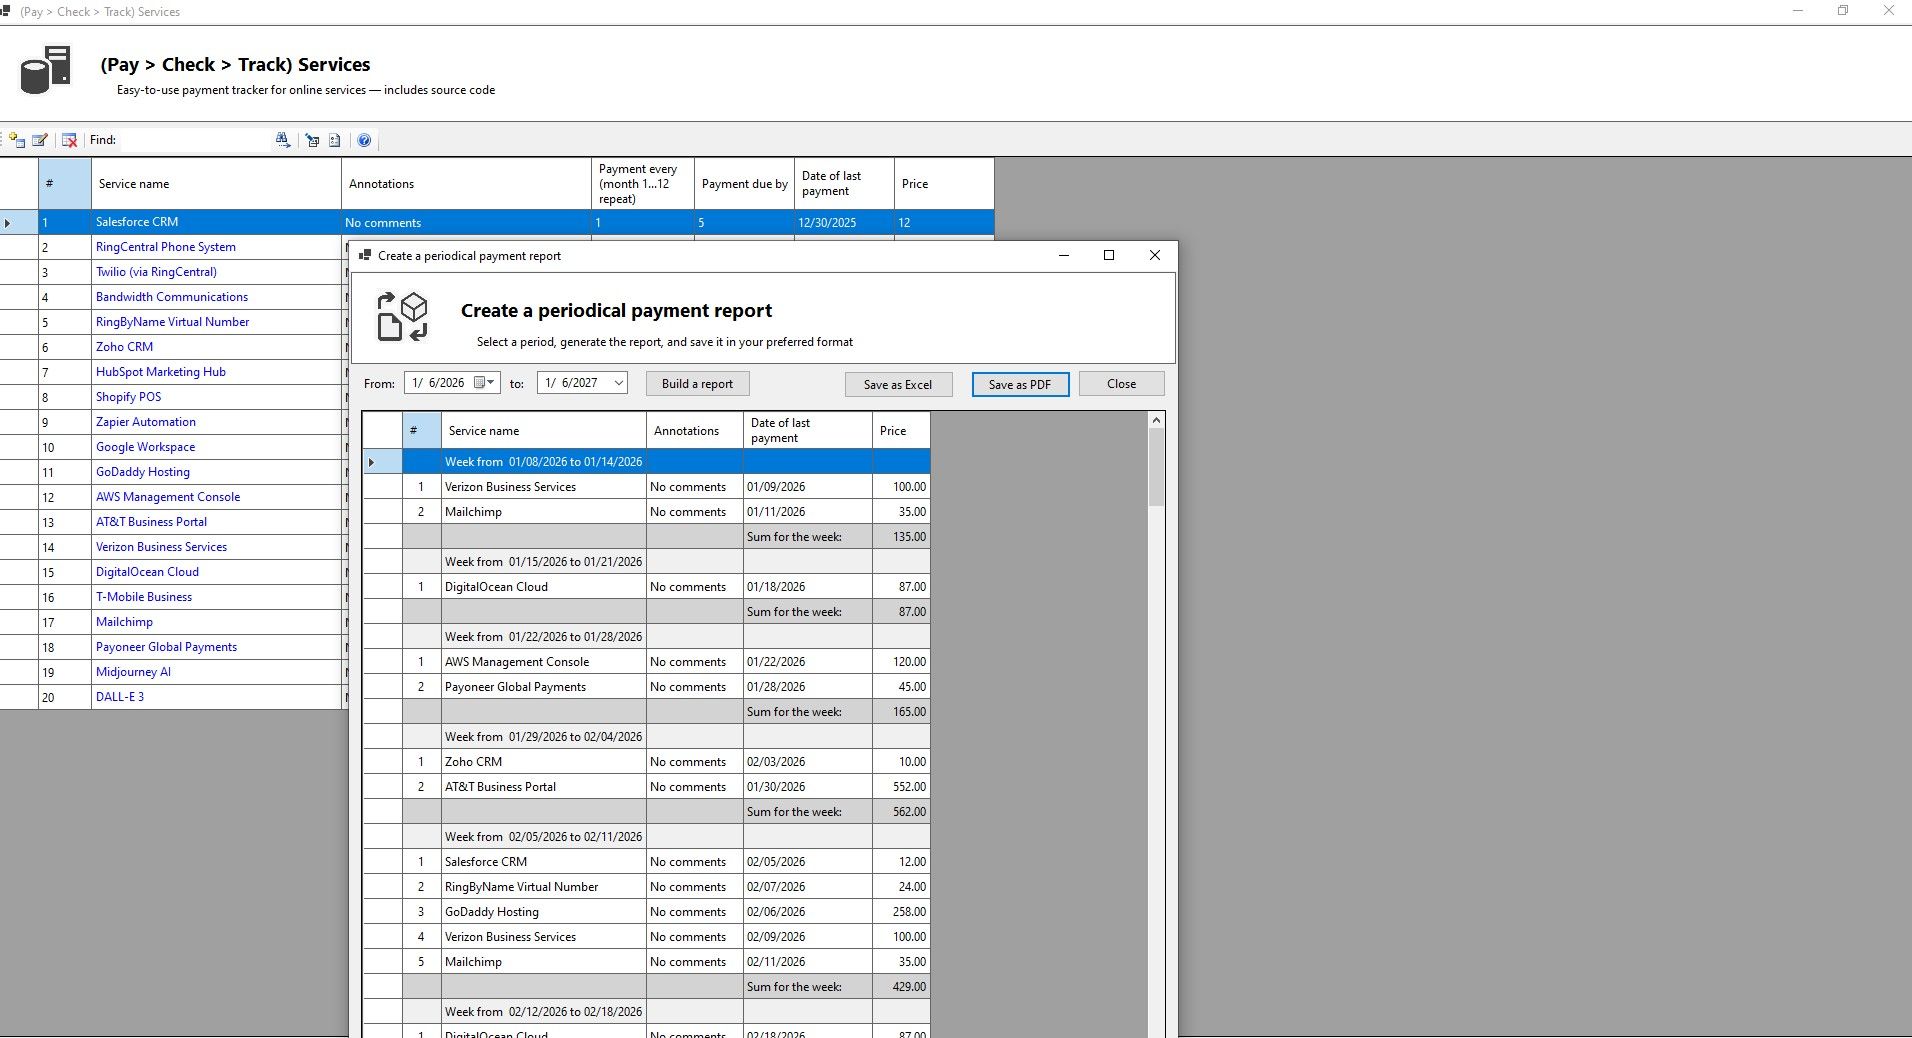Screen dimensions: 1912x1038
Task: Click into the Find search field
Action: 195,141
